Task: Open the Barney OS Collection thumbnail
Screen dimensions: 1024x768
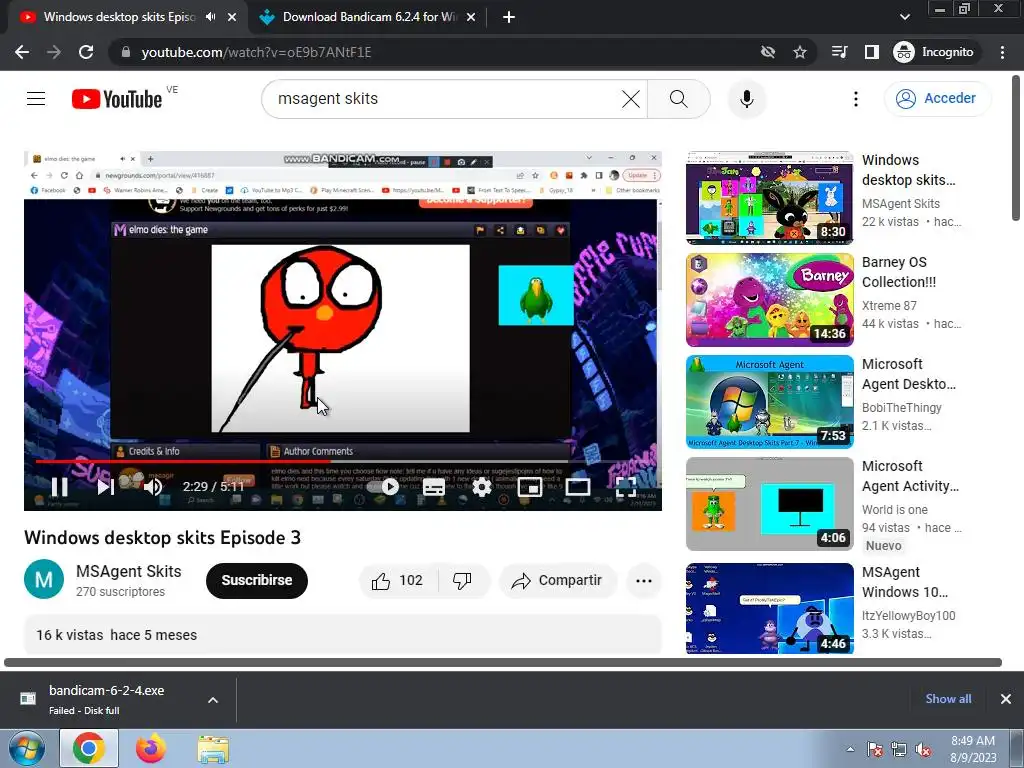Action: (769, 300)
